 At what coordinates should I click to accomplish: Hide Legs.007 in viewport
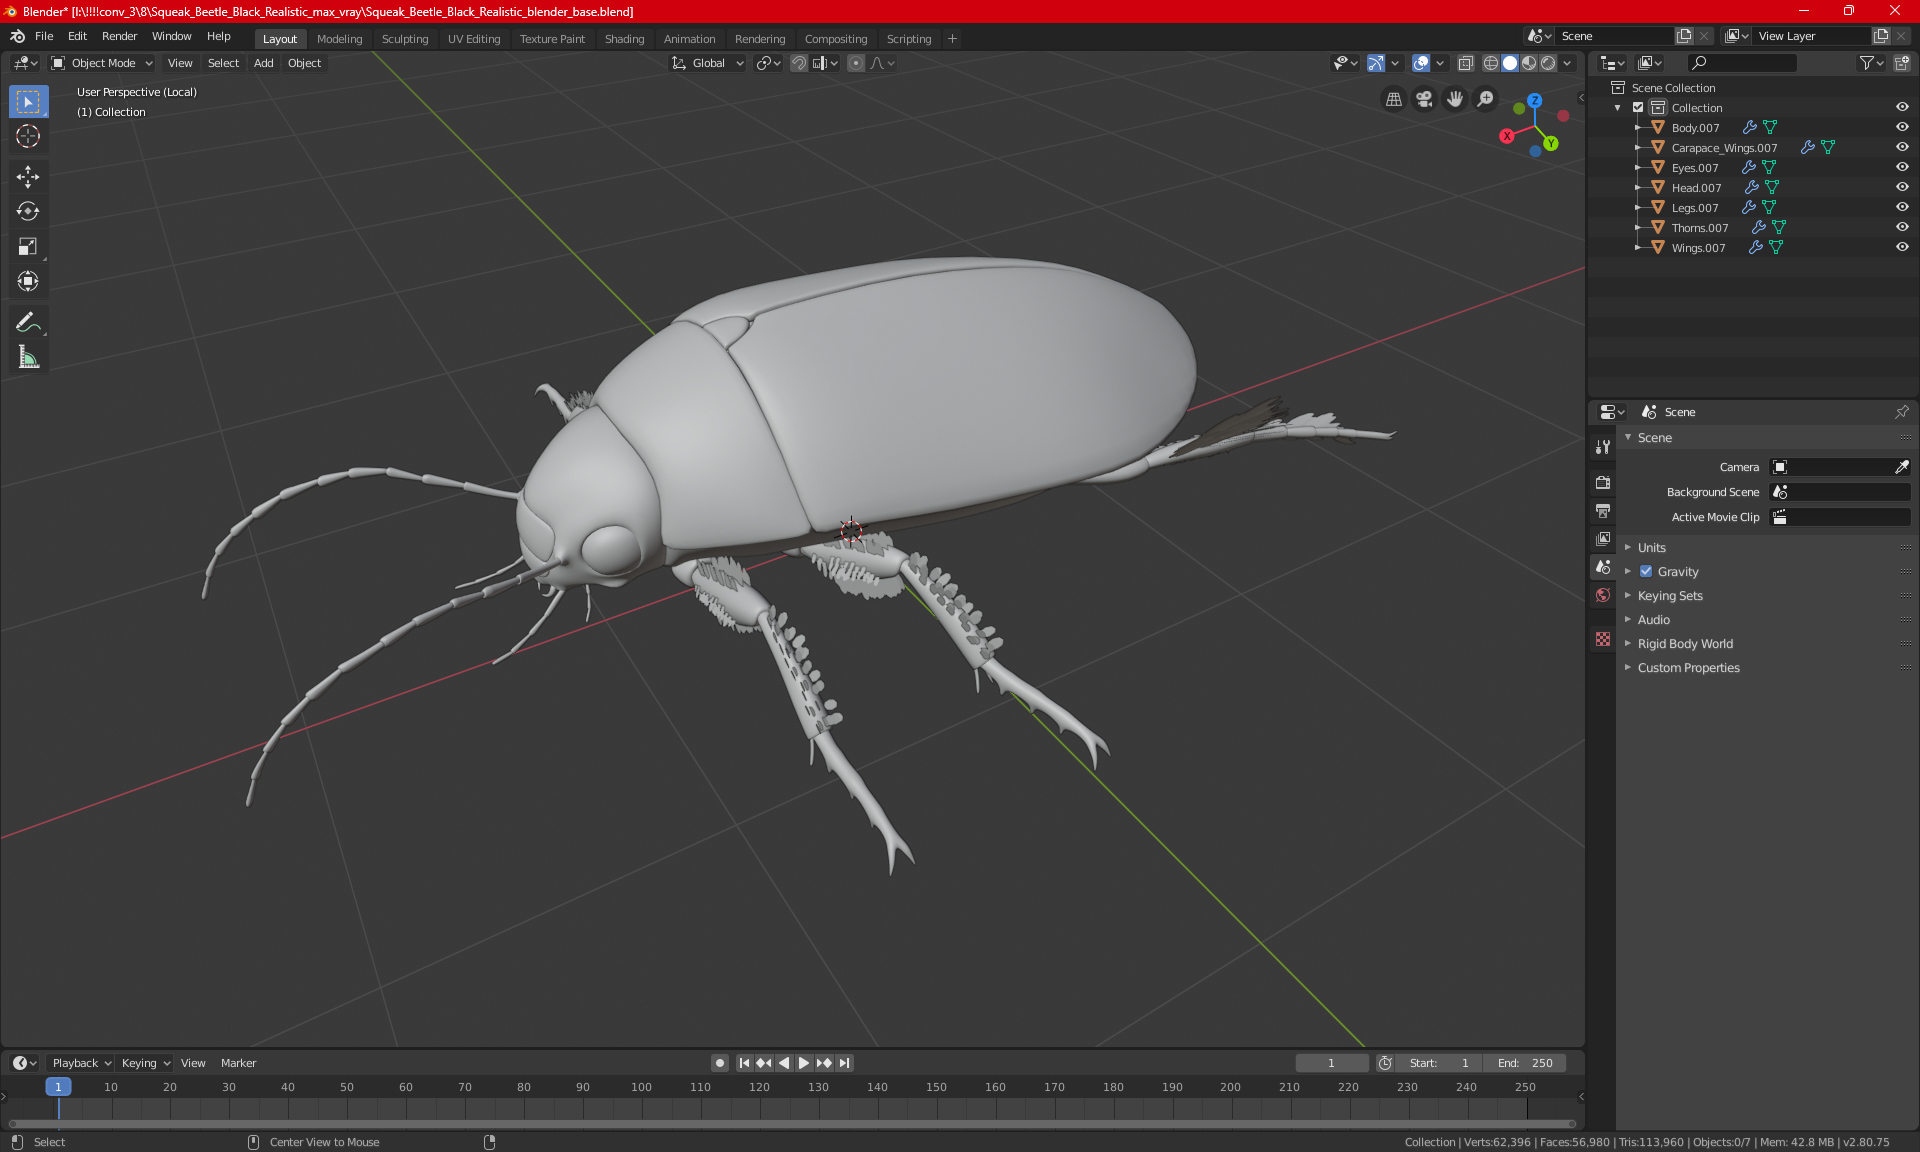click(1902, 207)
